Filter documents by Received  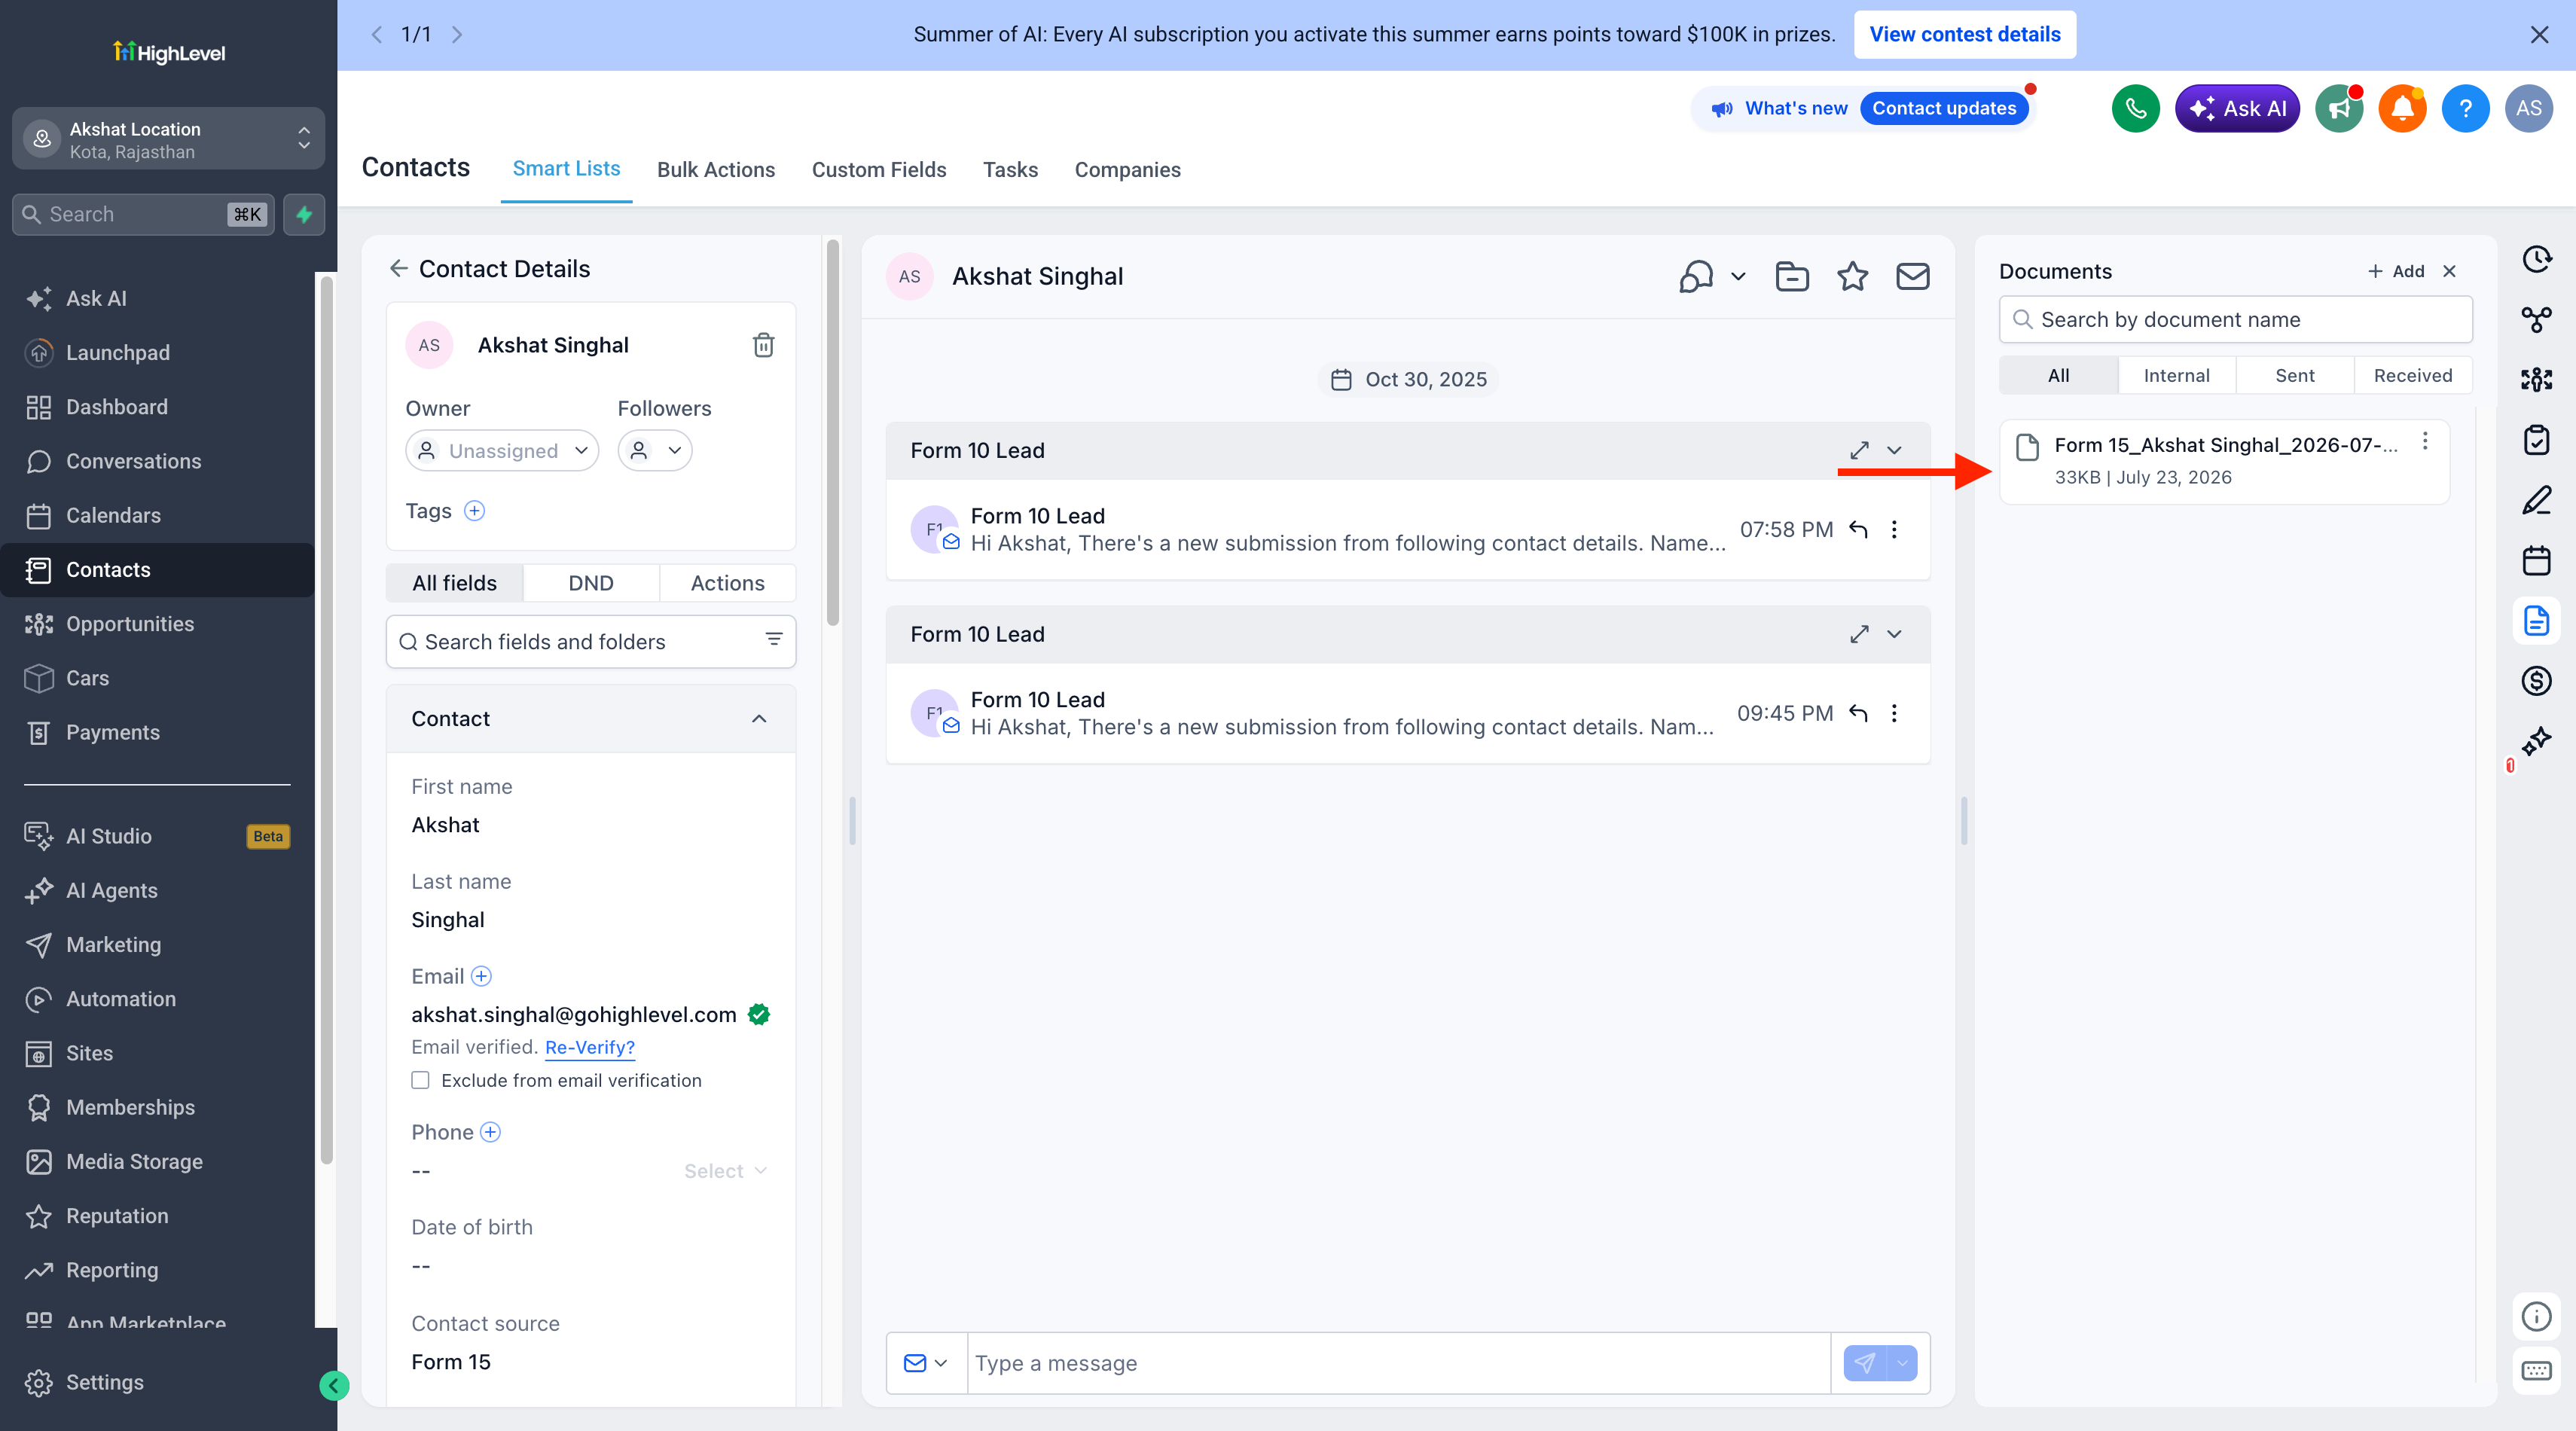(x=2413, y=376)
